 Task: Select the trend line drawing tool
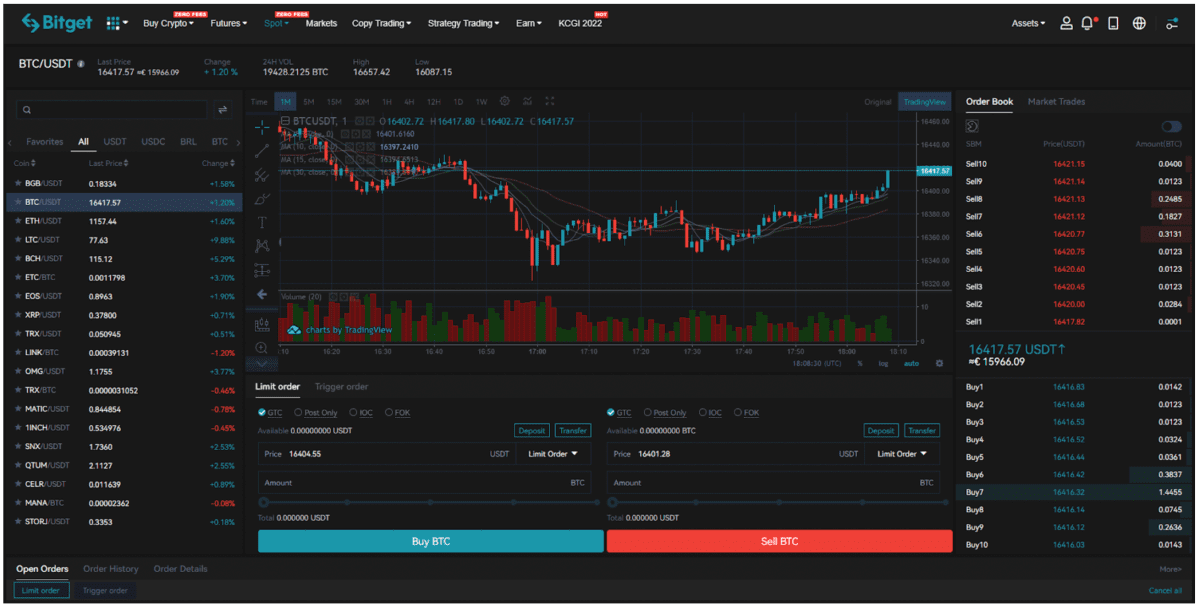[262, 151]
